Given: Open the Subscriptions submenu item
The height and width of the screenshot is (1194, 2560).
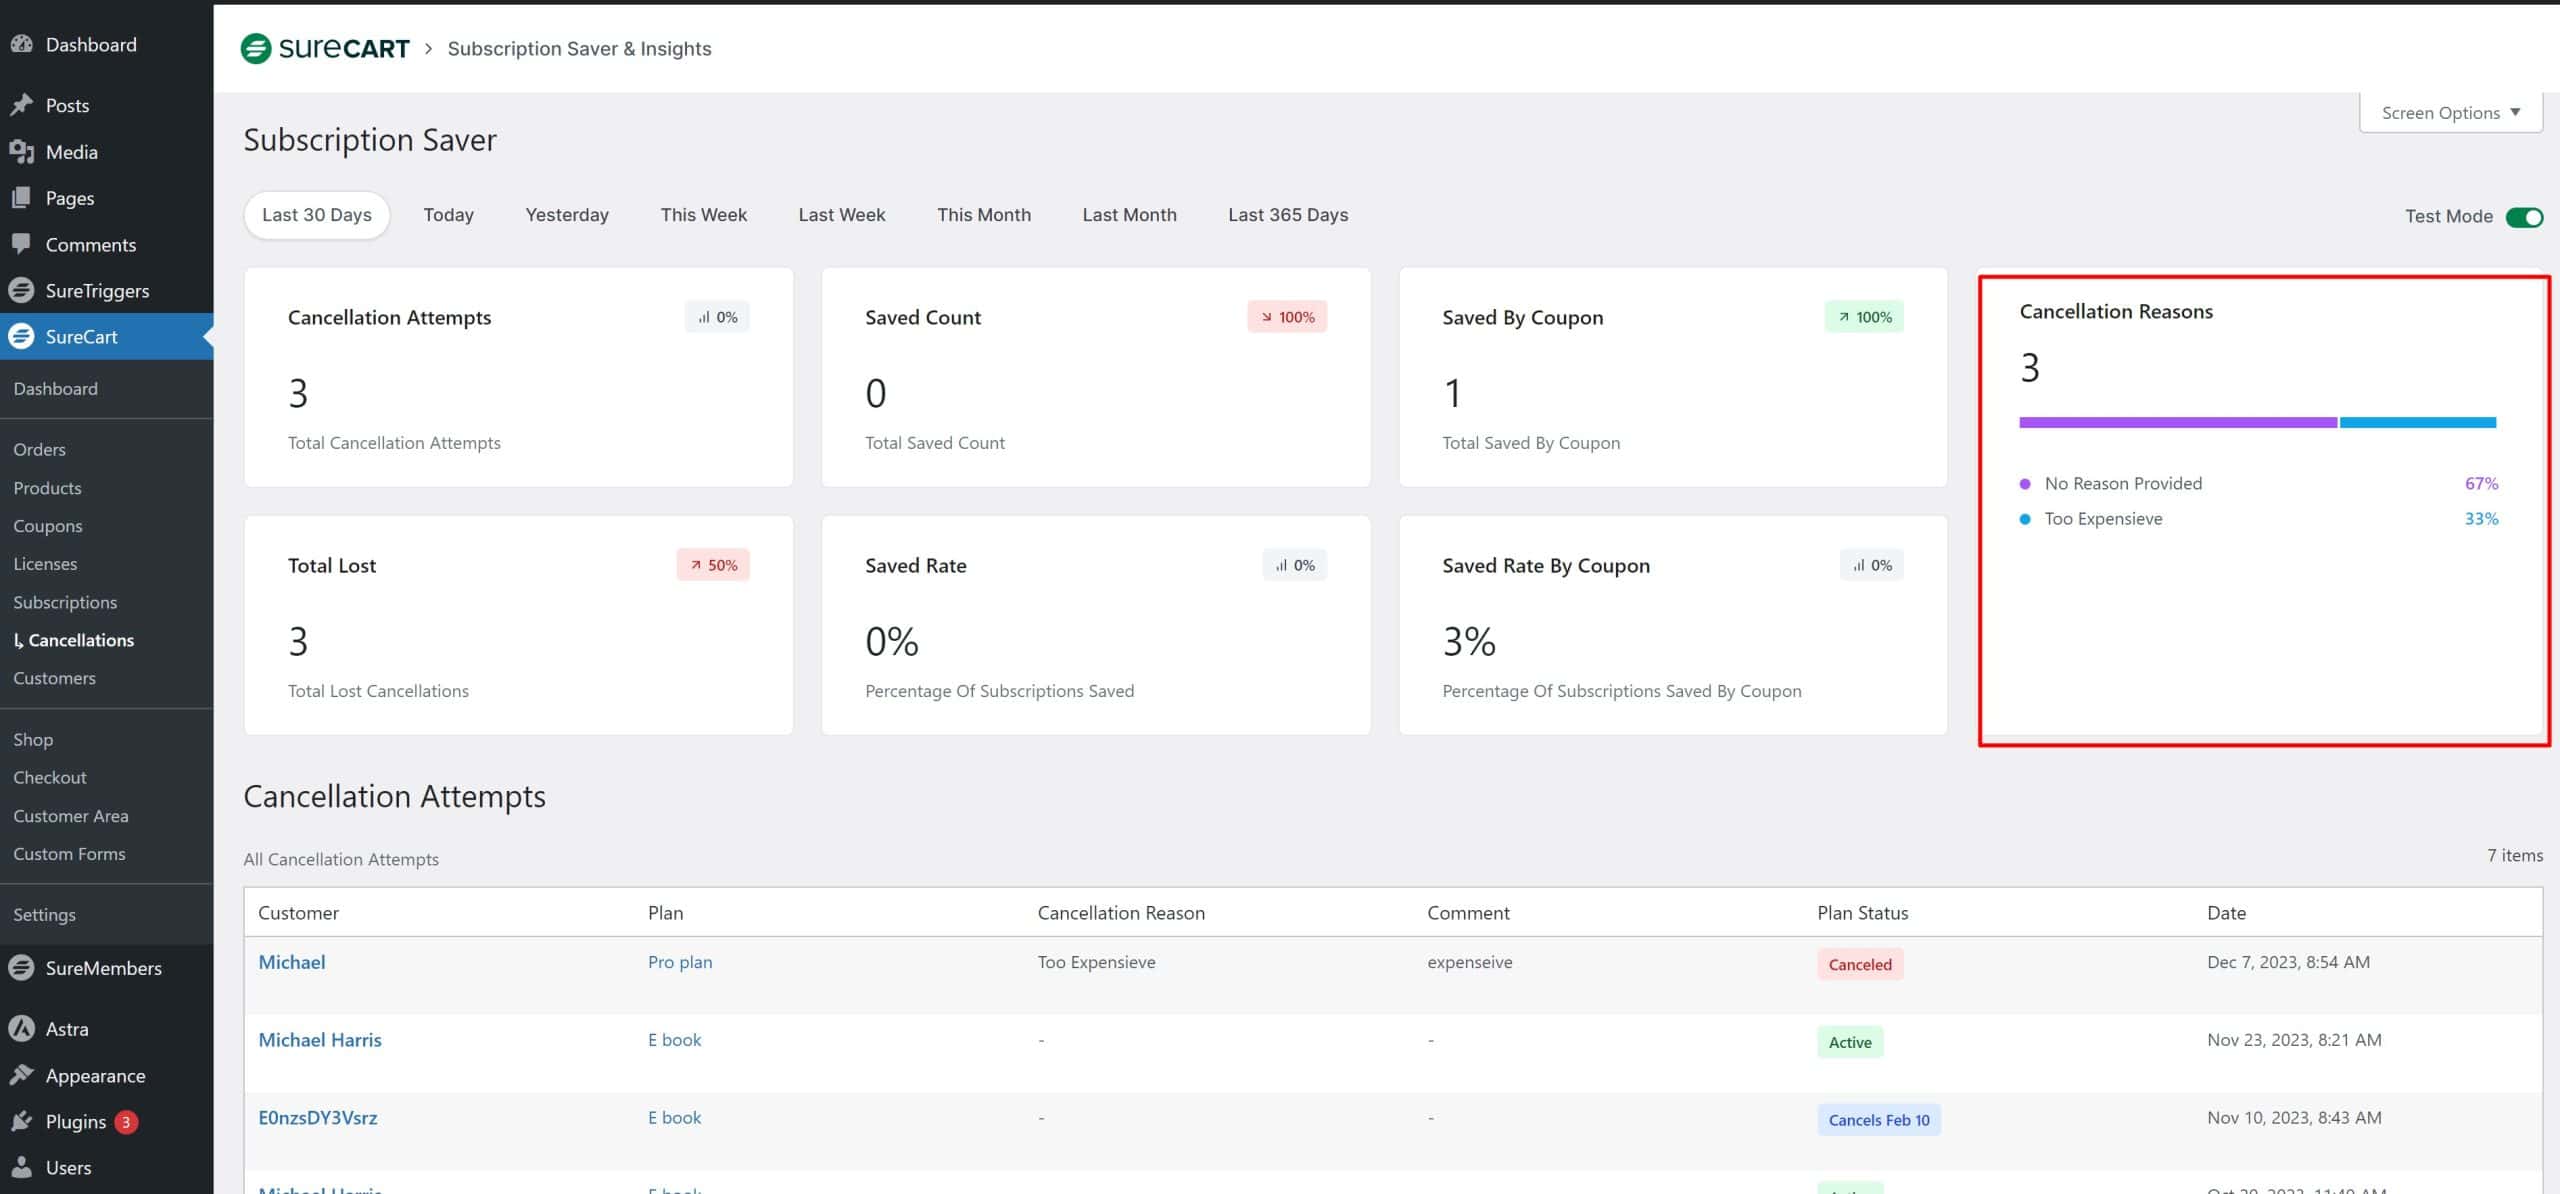Looking at the screenshot, I should tap(65, 602).
